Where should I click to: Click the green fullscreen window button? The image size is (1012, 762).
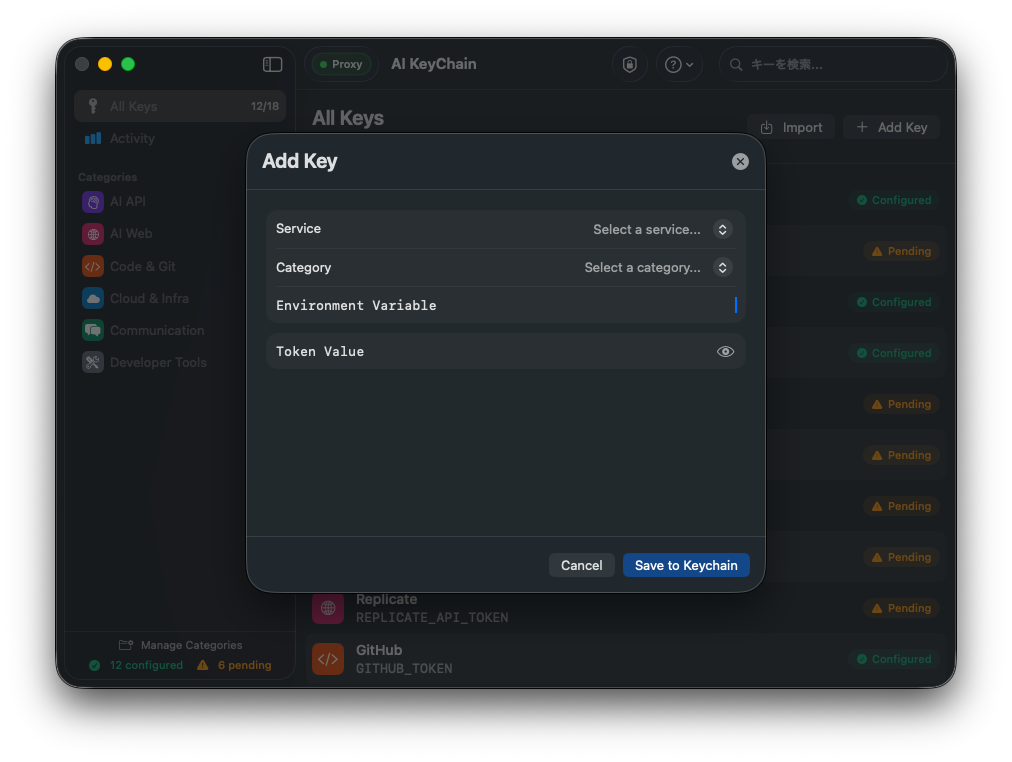(x=128, y=64)
